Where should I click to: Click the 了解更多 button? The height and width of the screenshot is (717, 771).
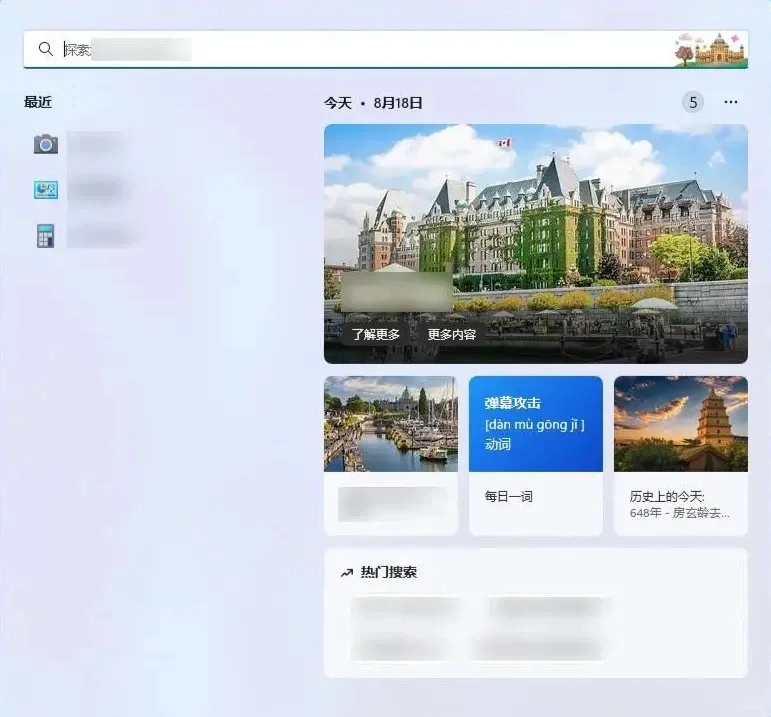click(376, 334)
